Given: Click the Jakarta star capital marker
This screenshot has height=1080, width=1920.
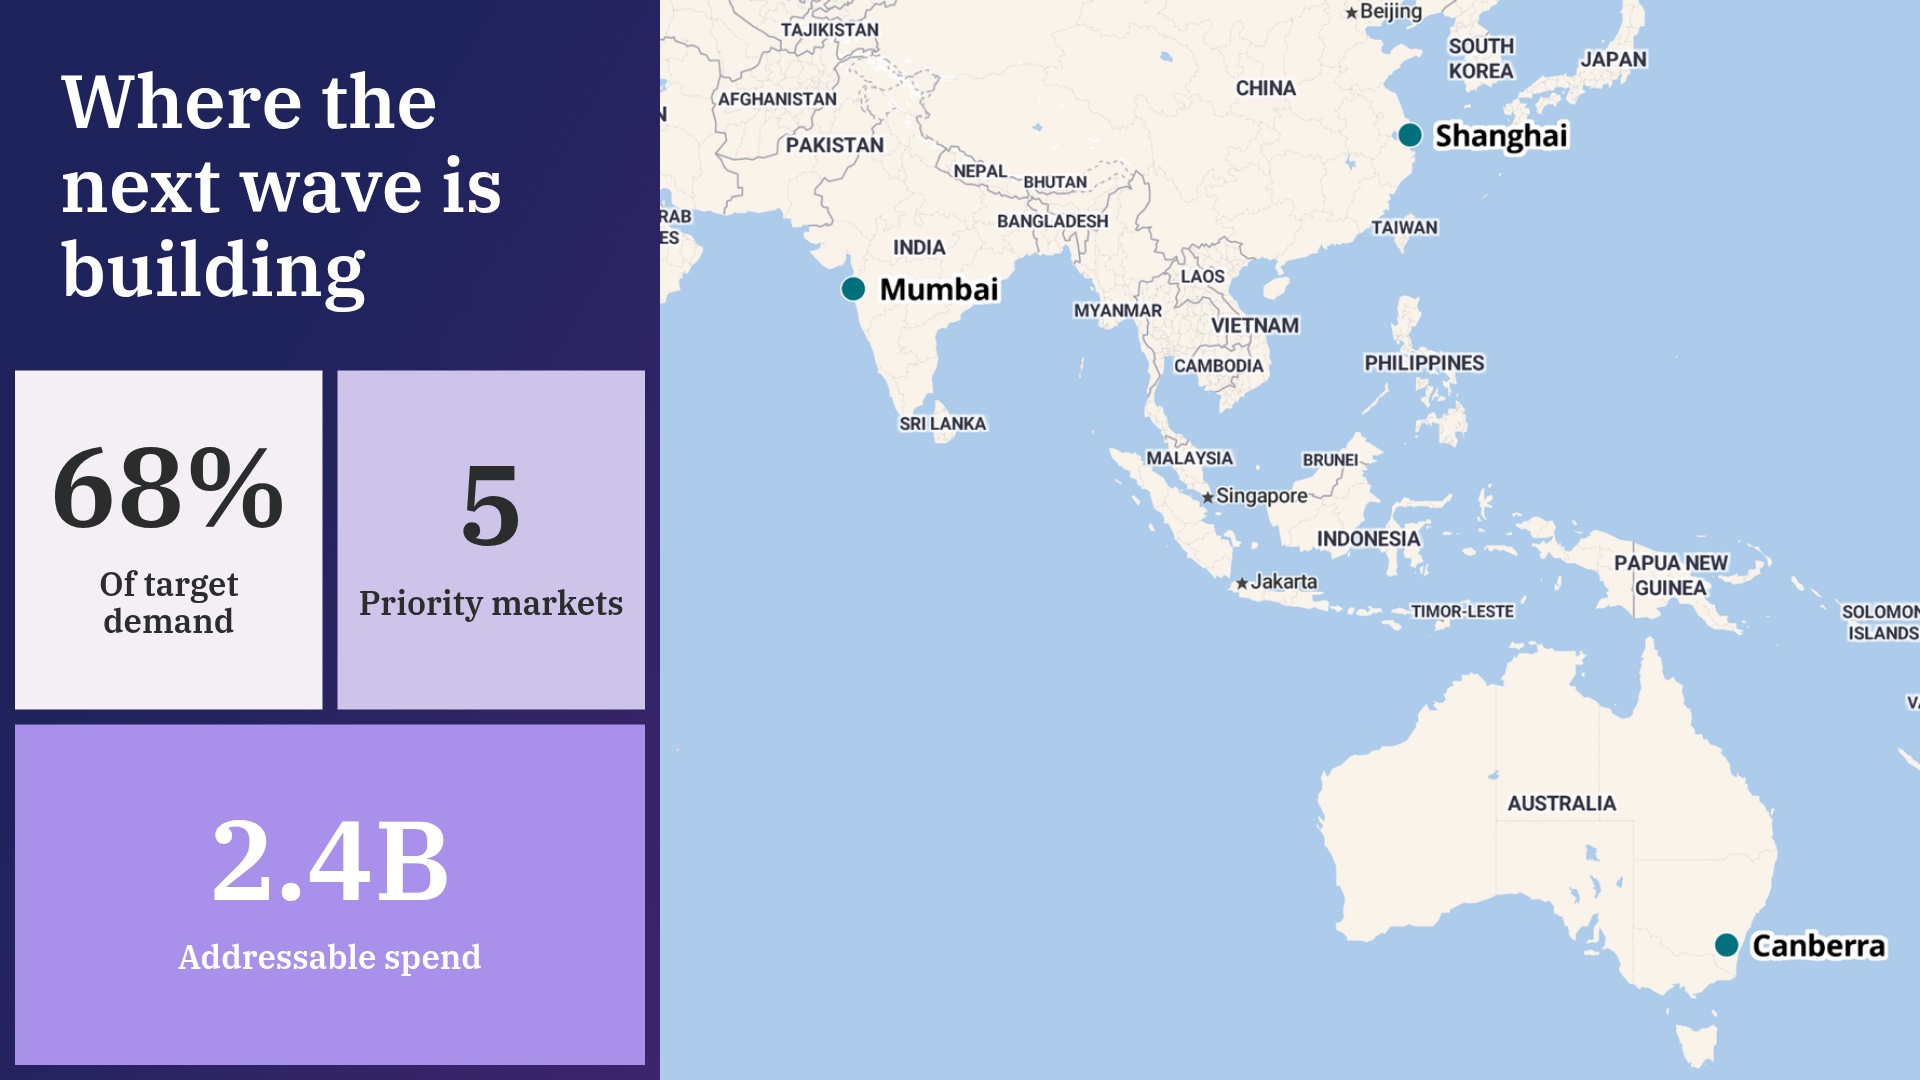Looking at the screenshot, I should click(x=1242, y=583).
